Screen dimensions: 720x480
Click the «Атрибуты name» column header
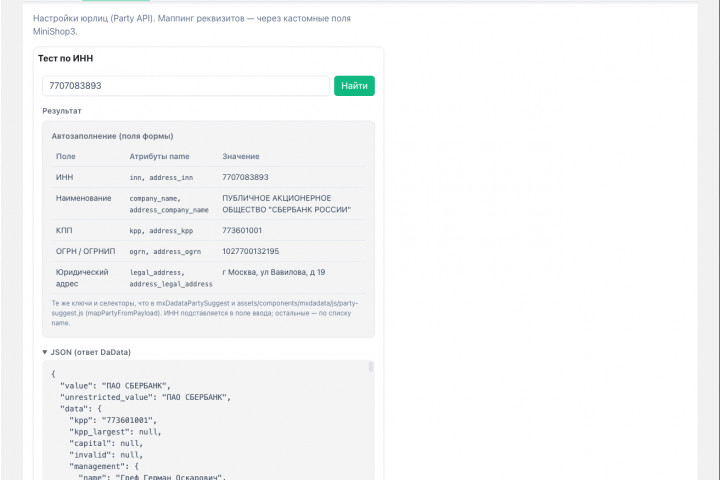click(x=159, y=156)
